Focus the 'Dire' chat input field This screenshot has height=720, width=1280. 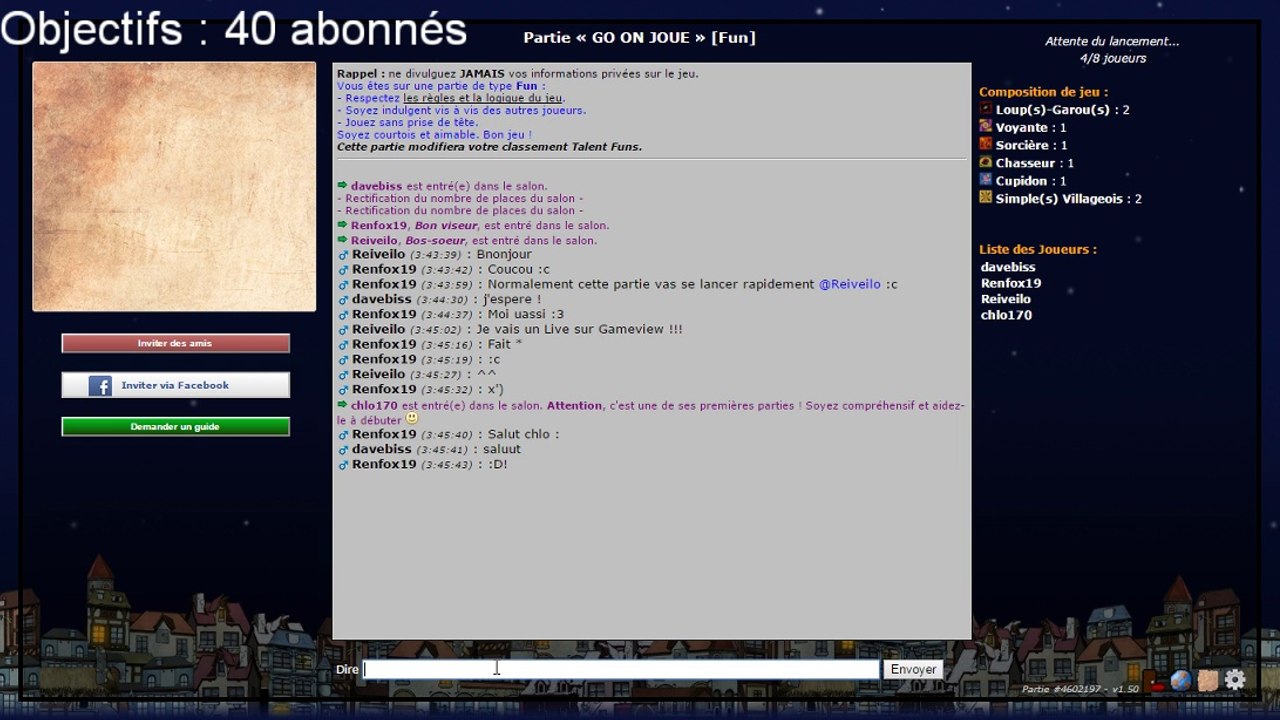(x=621, y=669)
